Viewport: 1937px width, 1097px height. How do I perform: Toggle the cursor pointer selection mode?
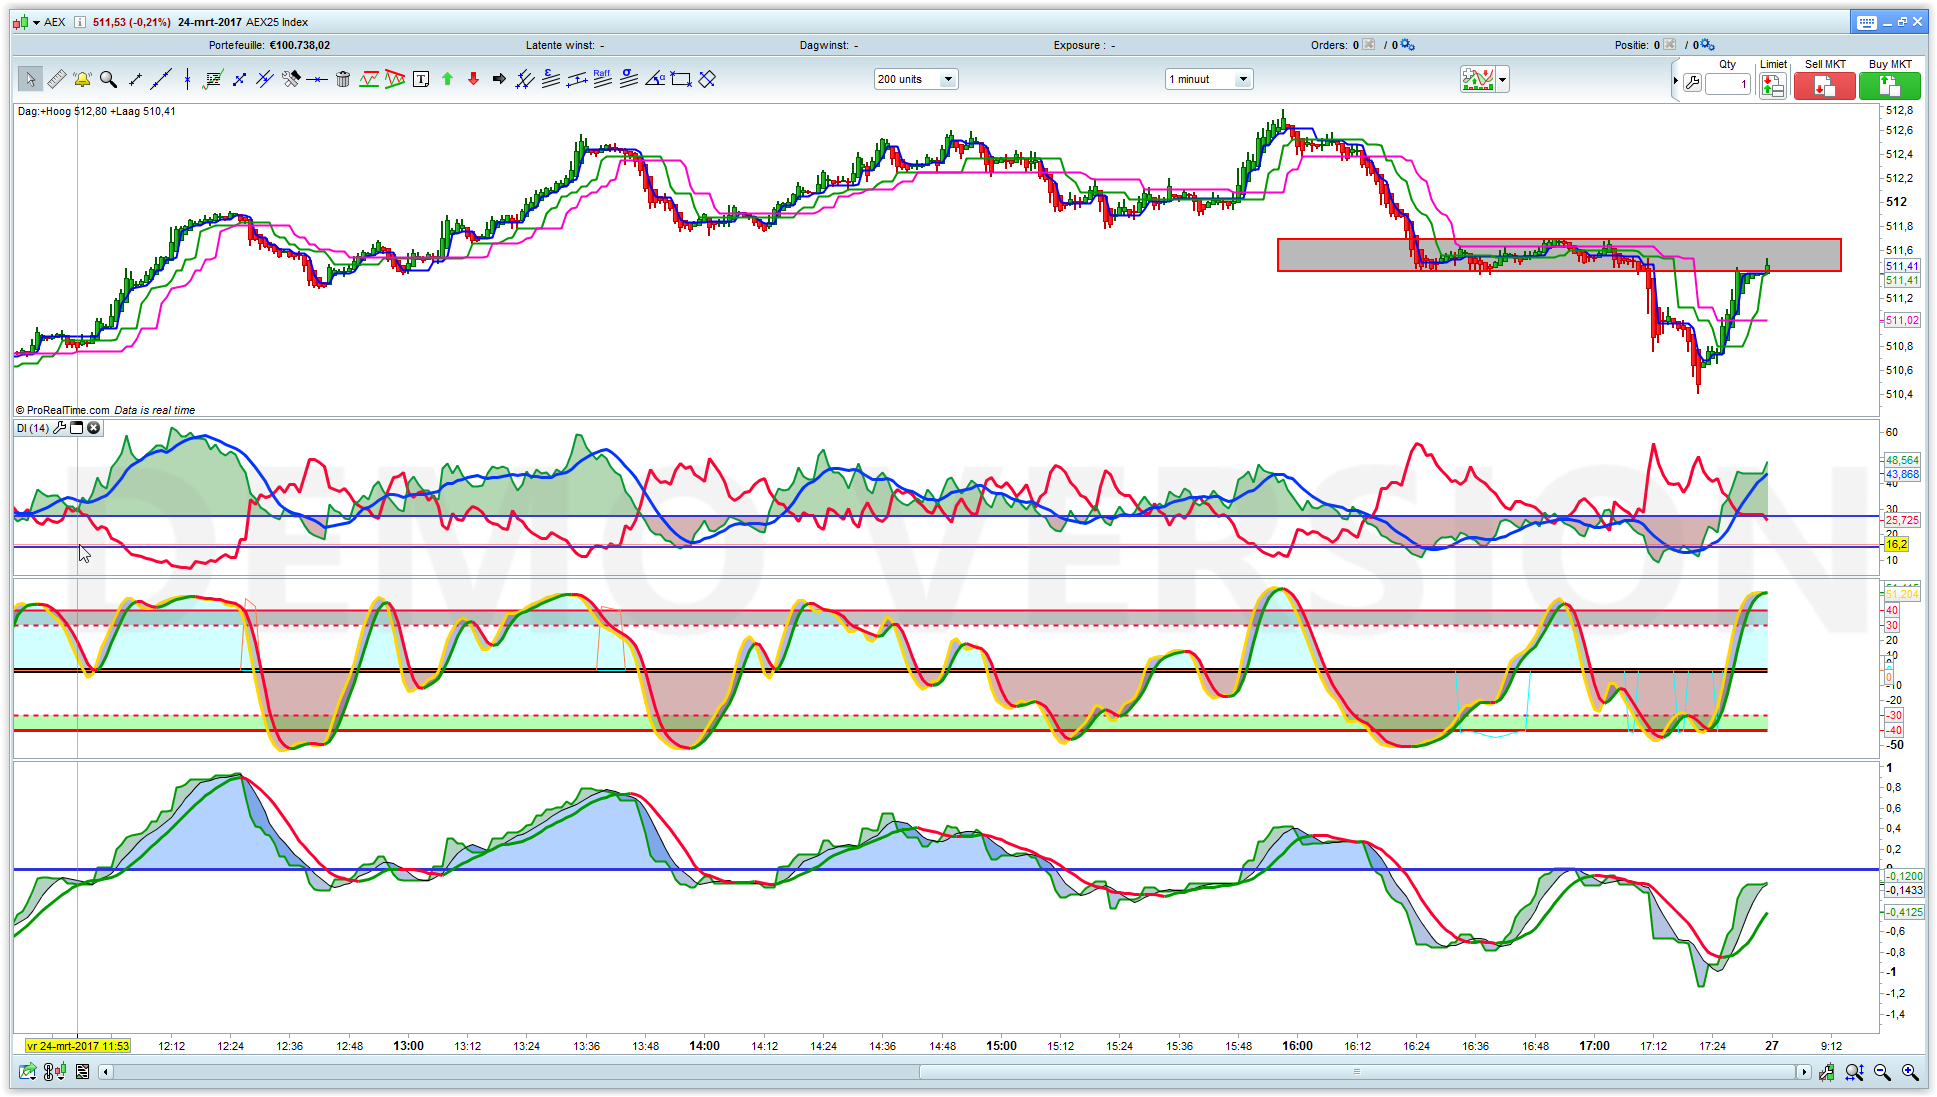tap(30, 79)
